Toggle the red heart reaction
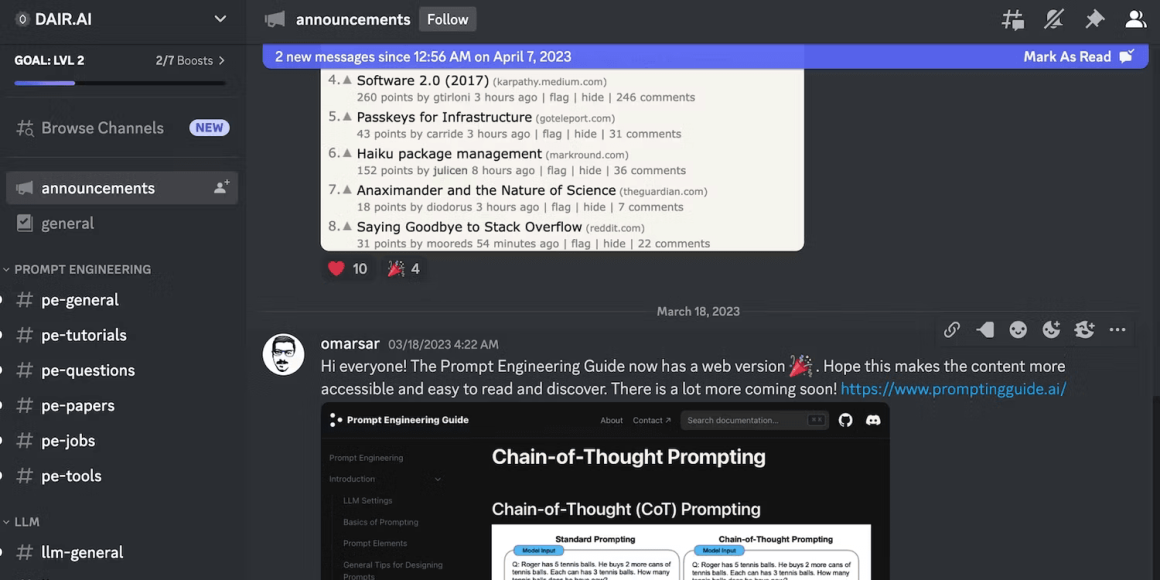The image size is (1160, 580). click(348, 269)
